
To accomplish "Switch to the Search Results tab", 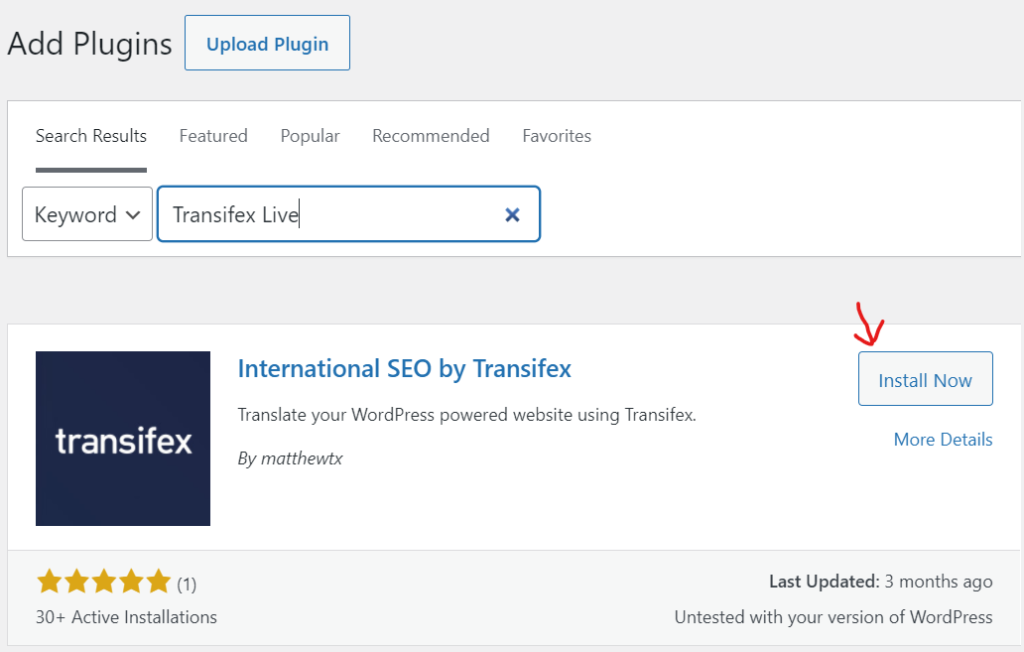I will [x=91, y=136].
